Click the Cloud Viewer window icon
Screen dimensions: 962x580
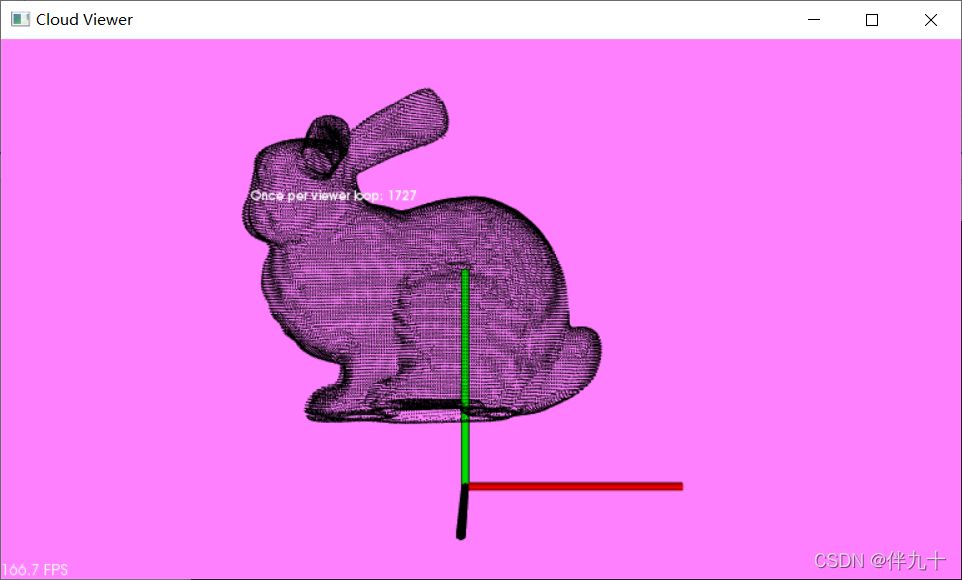tap(20, 20)
